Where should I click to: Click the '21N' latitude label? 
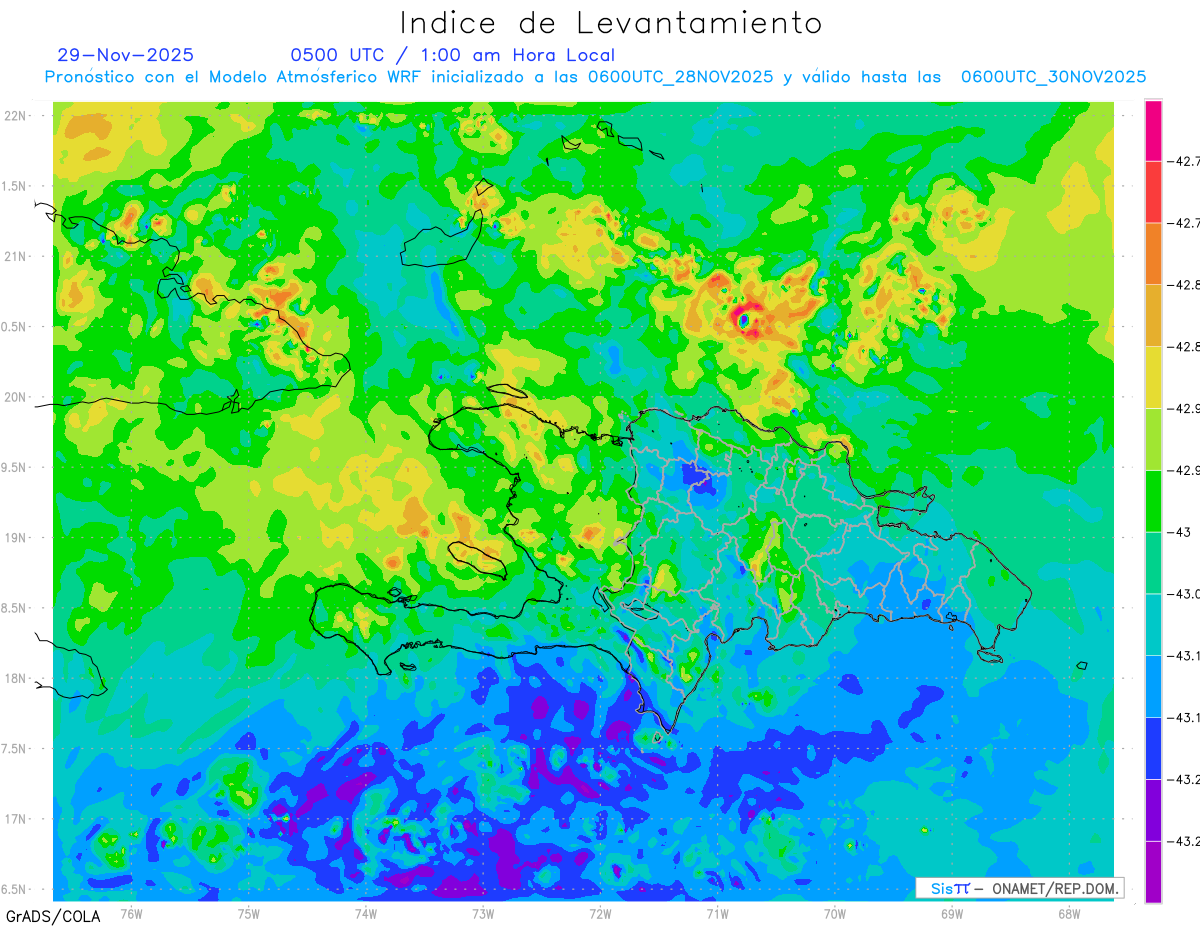tap(17, 256)
